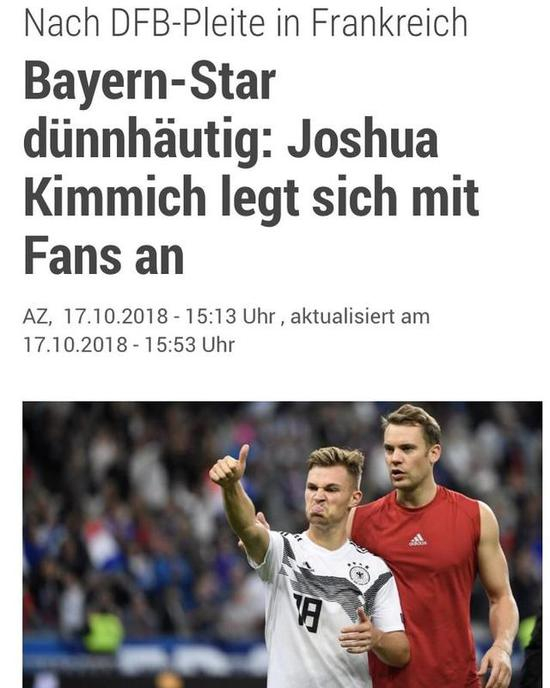This screenshot has height=688, width=550.
Task: Click the DFB crest on the white jersey
Action: click(x=359, y=574)
